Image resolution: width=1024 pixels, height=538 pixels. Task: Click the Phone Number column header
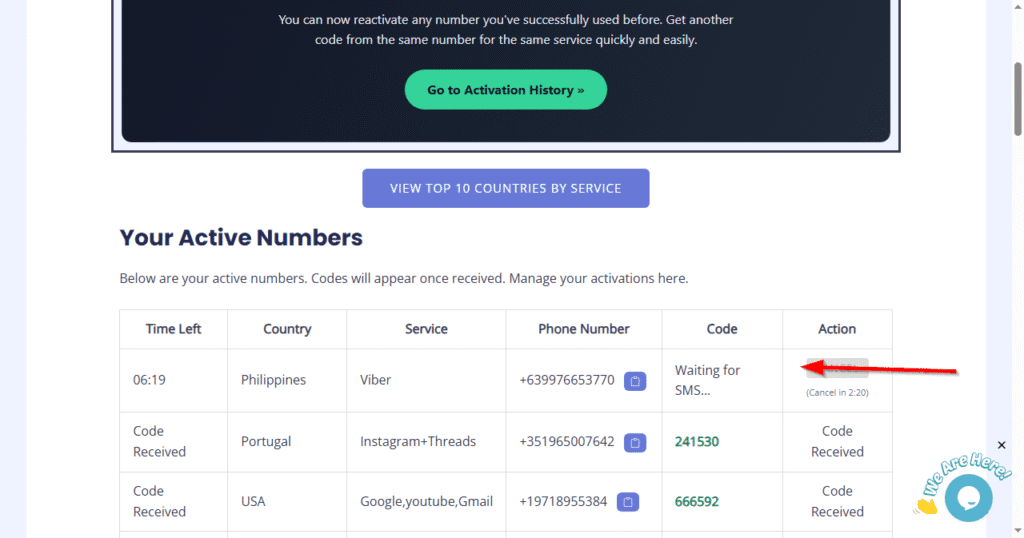coord(584,329)
